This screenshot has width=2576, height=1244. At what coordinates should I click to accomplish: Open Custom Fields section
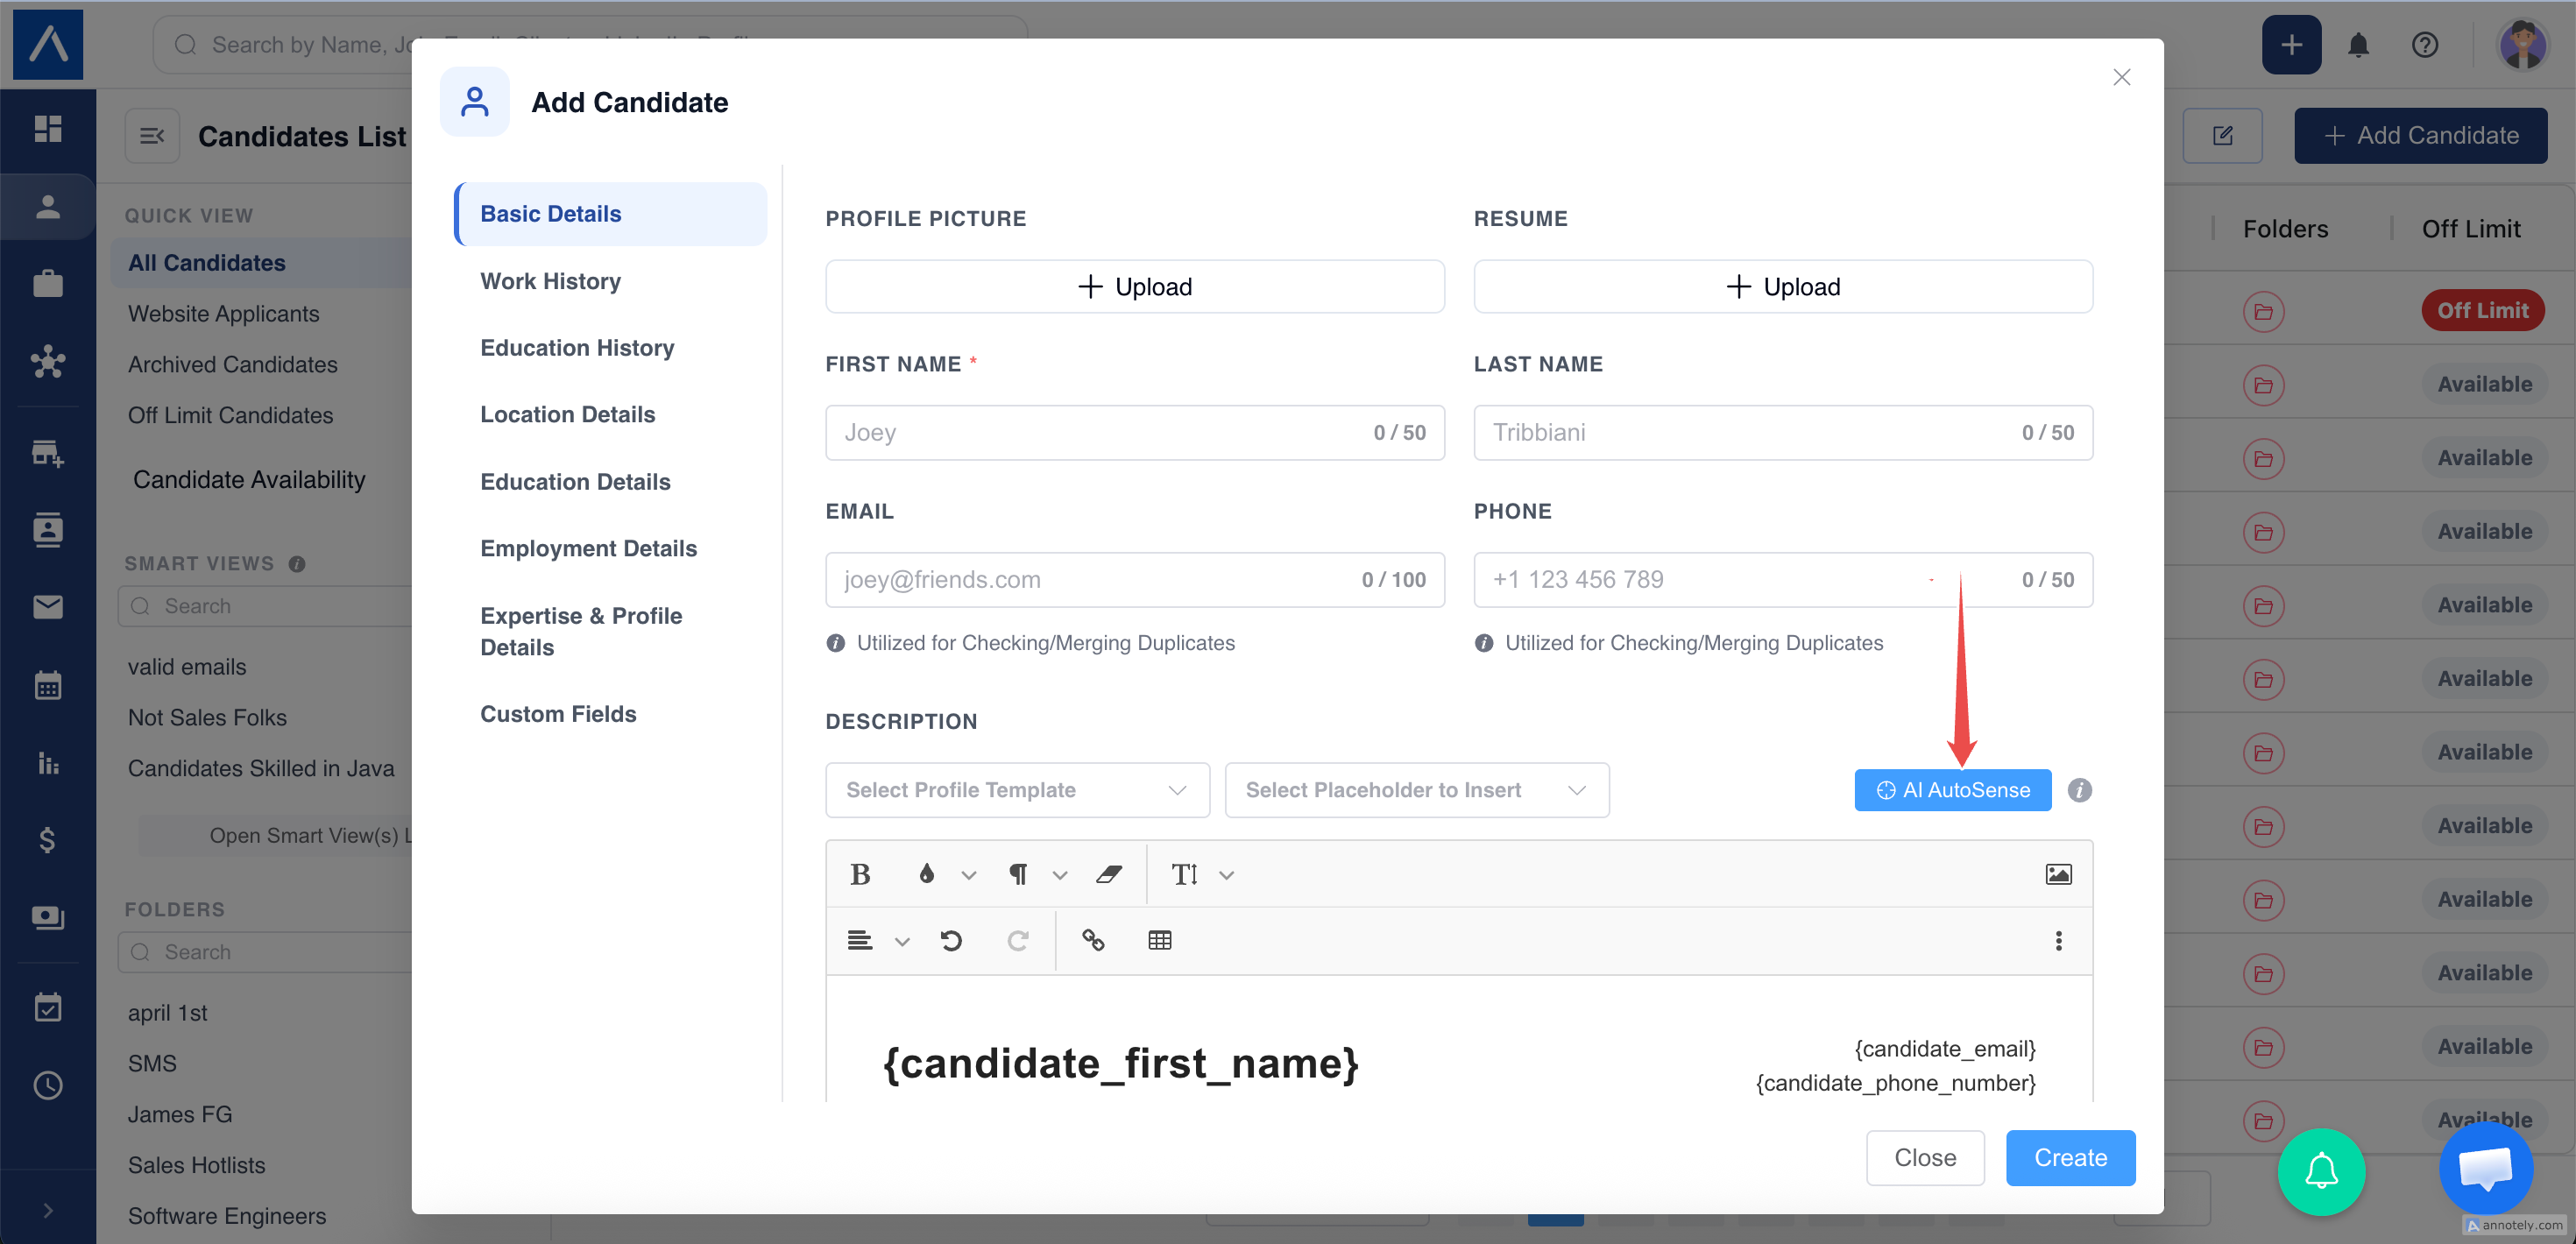click(558, 714)
